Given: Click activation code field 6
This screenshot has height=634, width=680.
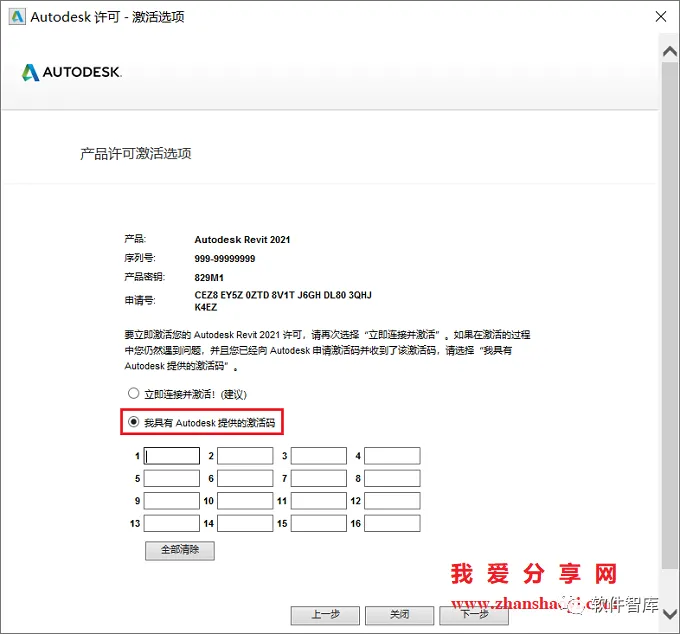Looking at the screenshot, I should tap(245, 478).
